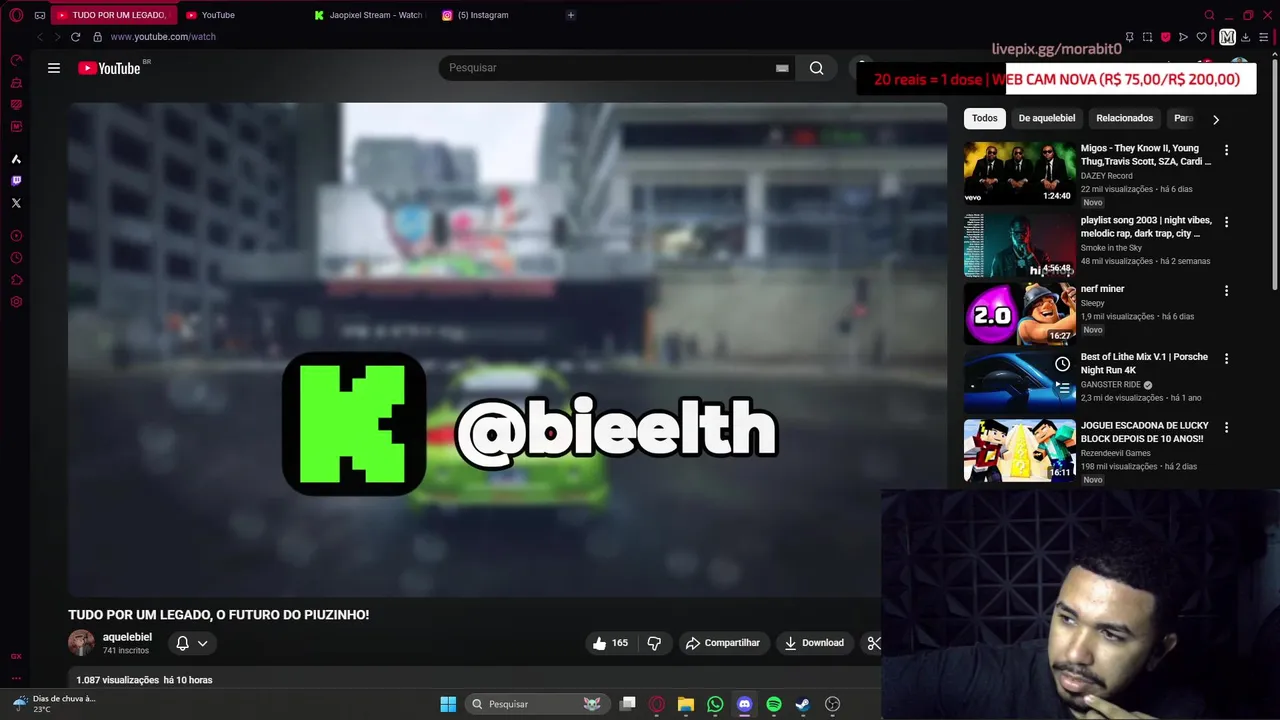Click the address bar lock icon
Screen dimensions: 1280x720
pyautogui.click(x=97, y=37)
